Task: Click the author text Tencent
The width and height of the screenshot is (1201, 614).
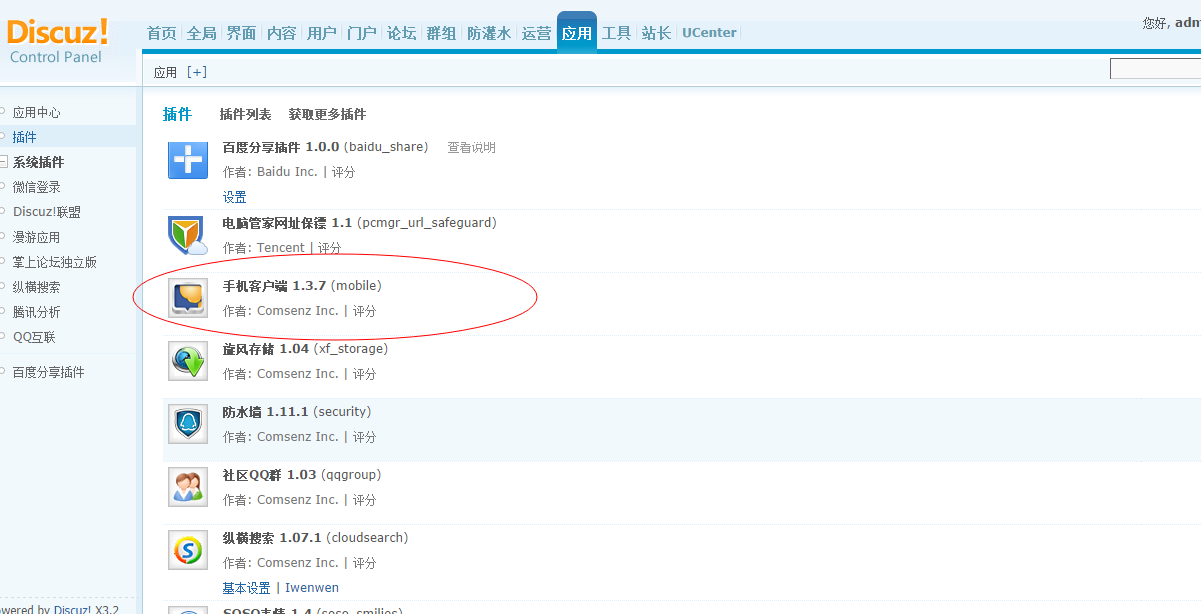Action: [281, 248]
